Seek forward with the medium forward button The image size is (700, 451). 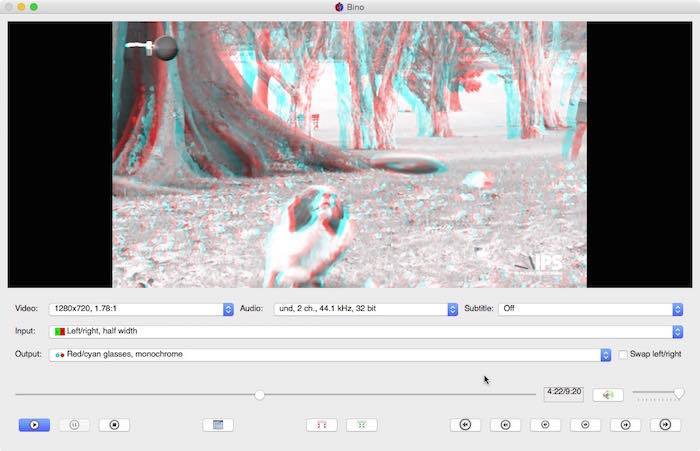(625, 425)
